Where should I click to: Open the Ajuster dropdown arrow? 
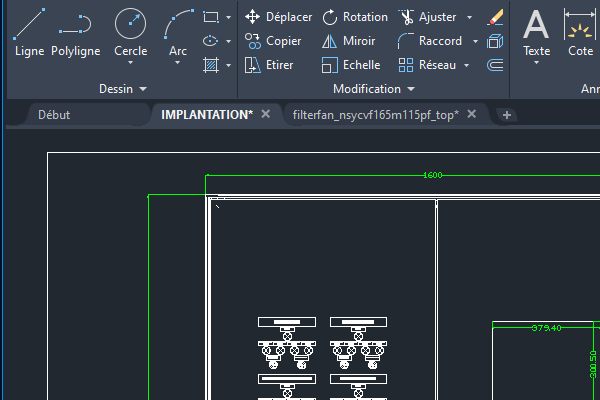[x=471, y=17]
